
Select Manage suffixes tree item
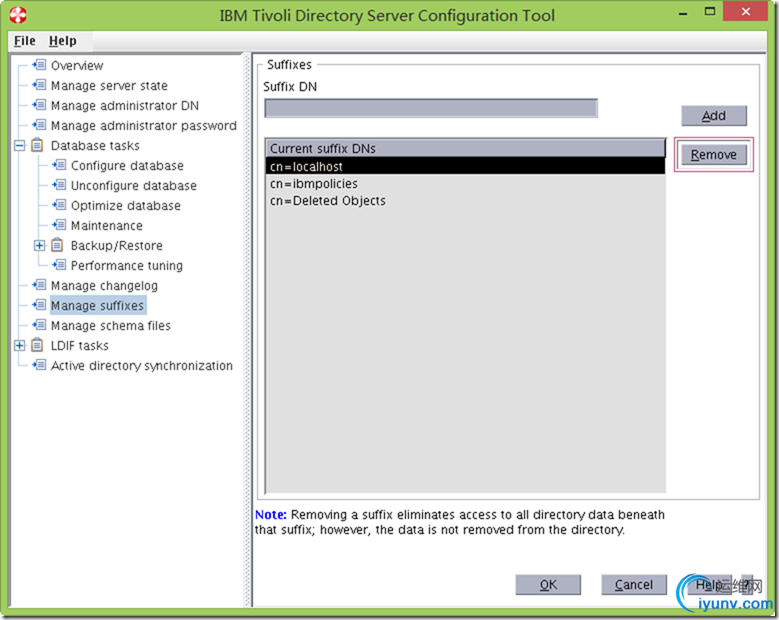[97, 305]
